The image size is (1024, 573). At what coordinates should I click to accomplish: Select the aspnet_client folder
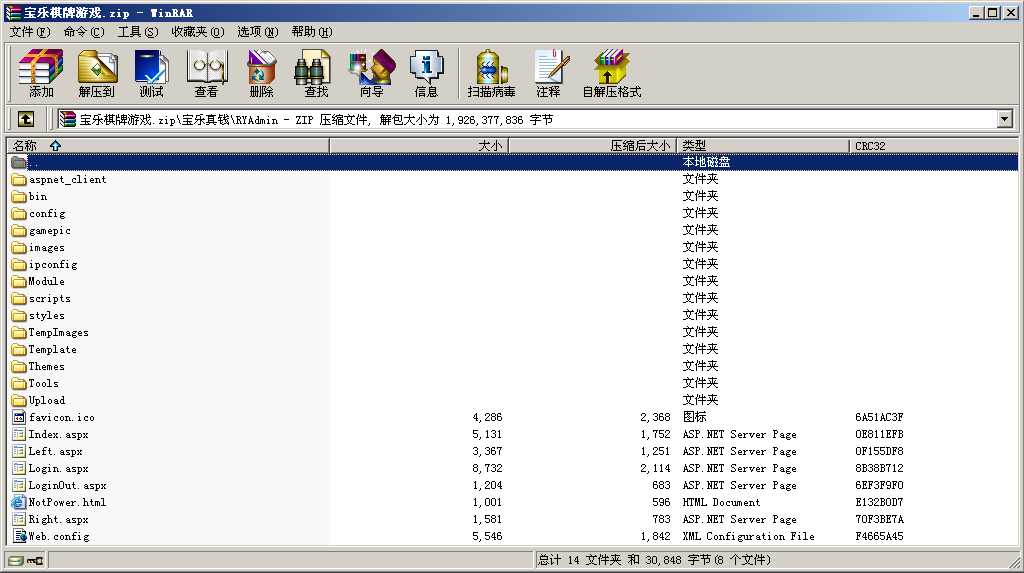pos(67,179)
